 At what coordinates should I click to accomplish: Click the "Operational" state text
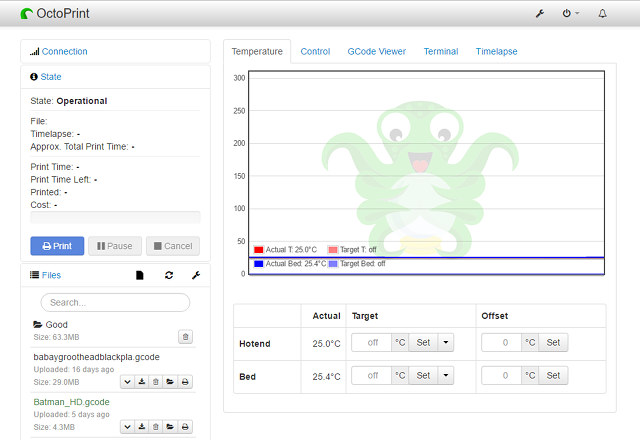(x=82, y=101)
